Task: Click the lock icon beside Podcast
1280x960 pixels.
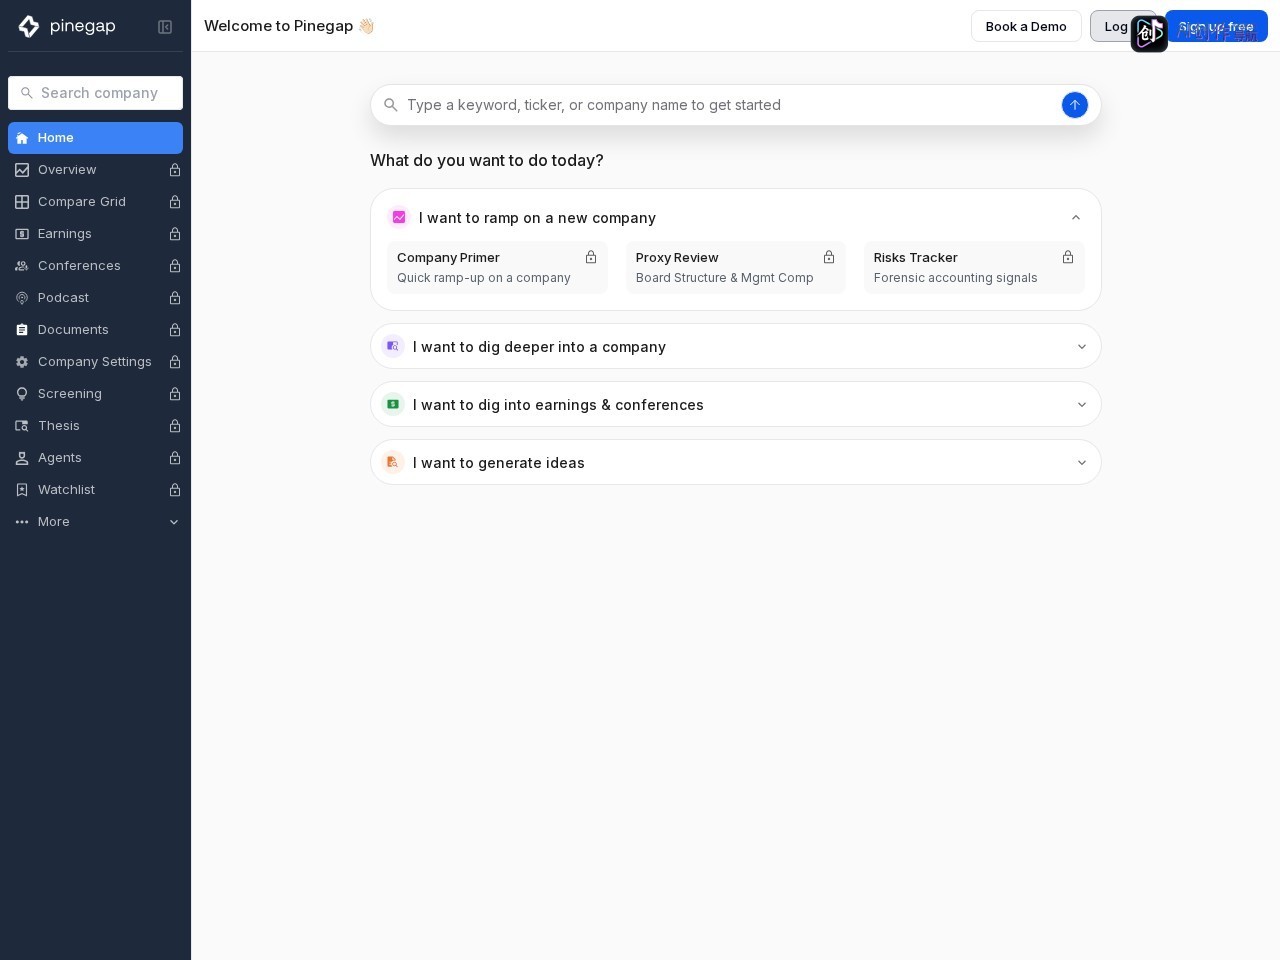Action: coord(175,298)
